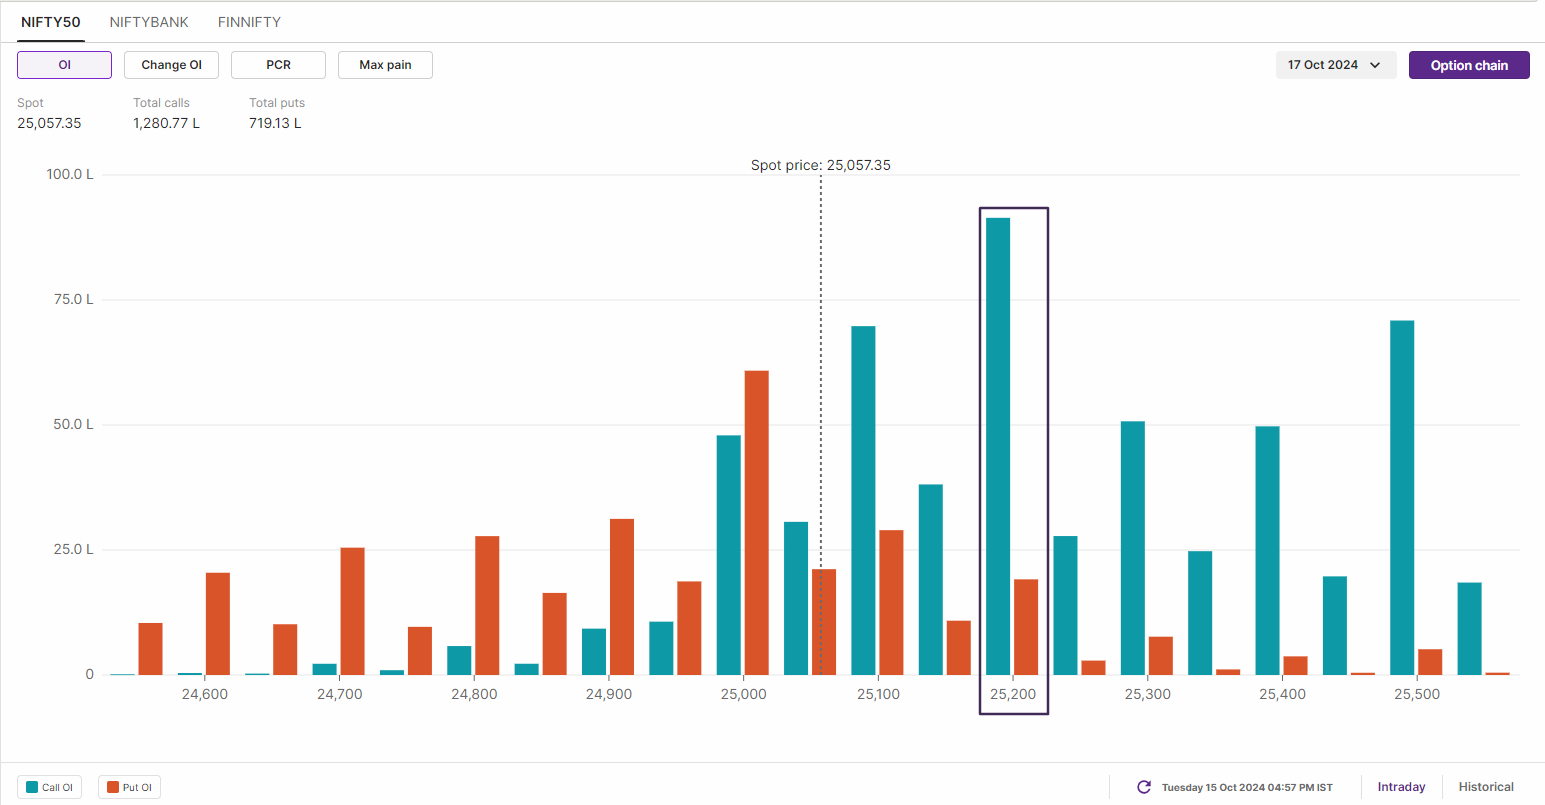Select the OI view button
Viewport: 1545px width, 805px height.
[64, 65]
